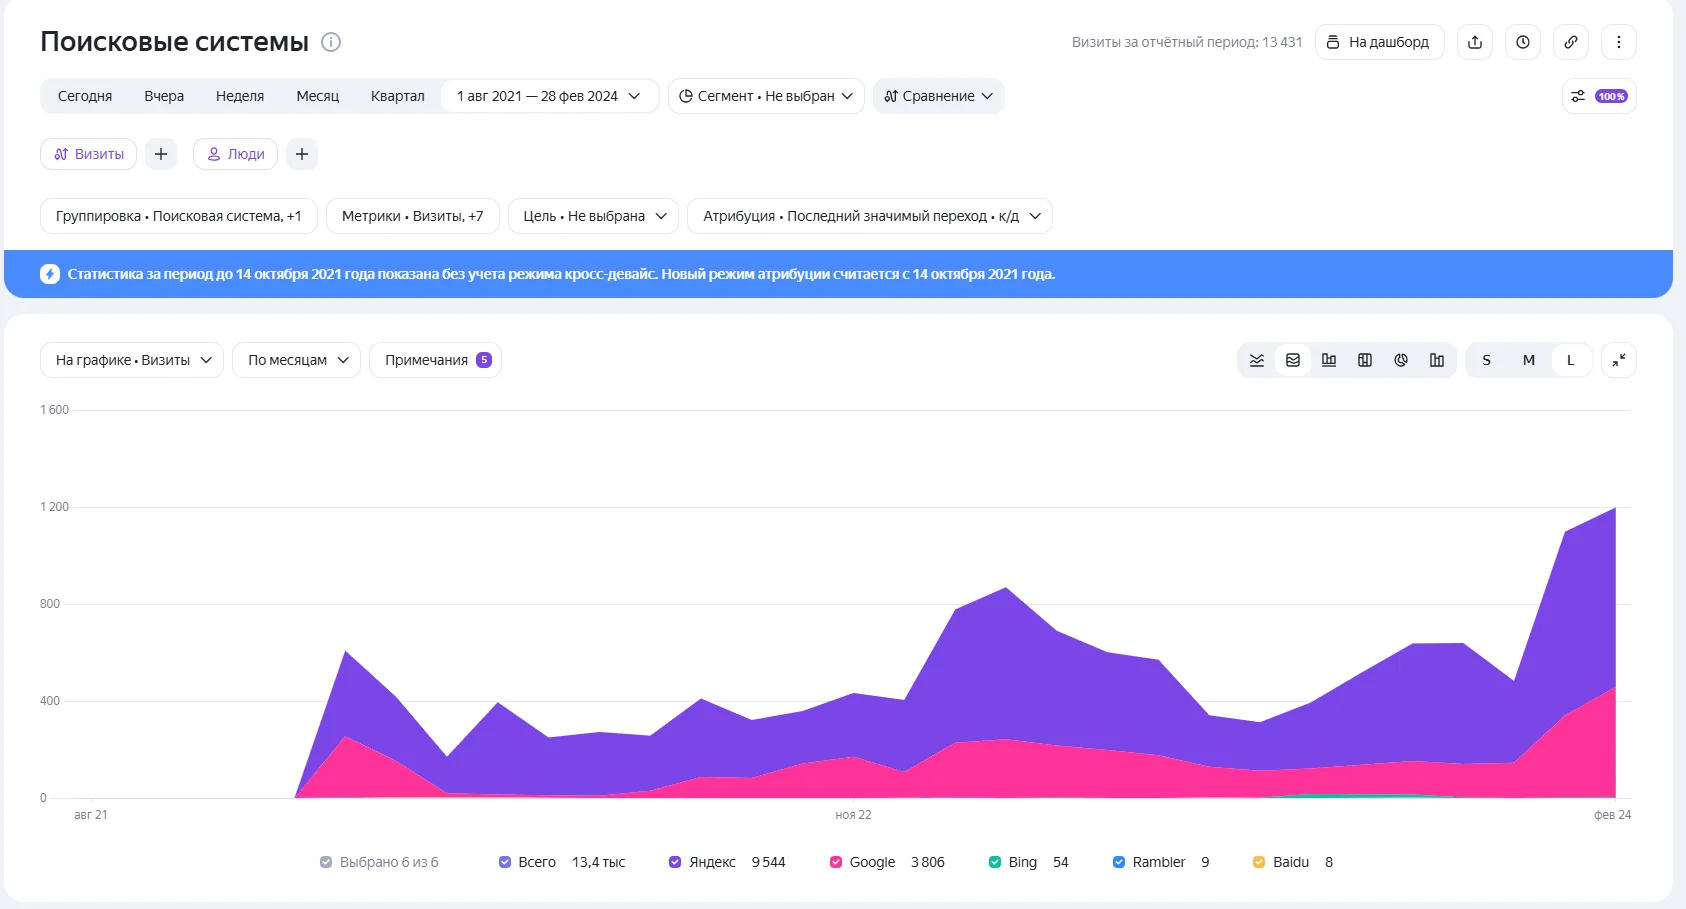Click the На дашборд button
1686x909 pixels.
1380,42
